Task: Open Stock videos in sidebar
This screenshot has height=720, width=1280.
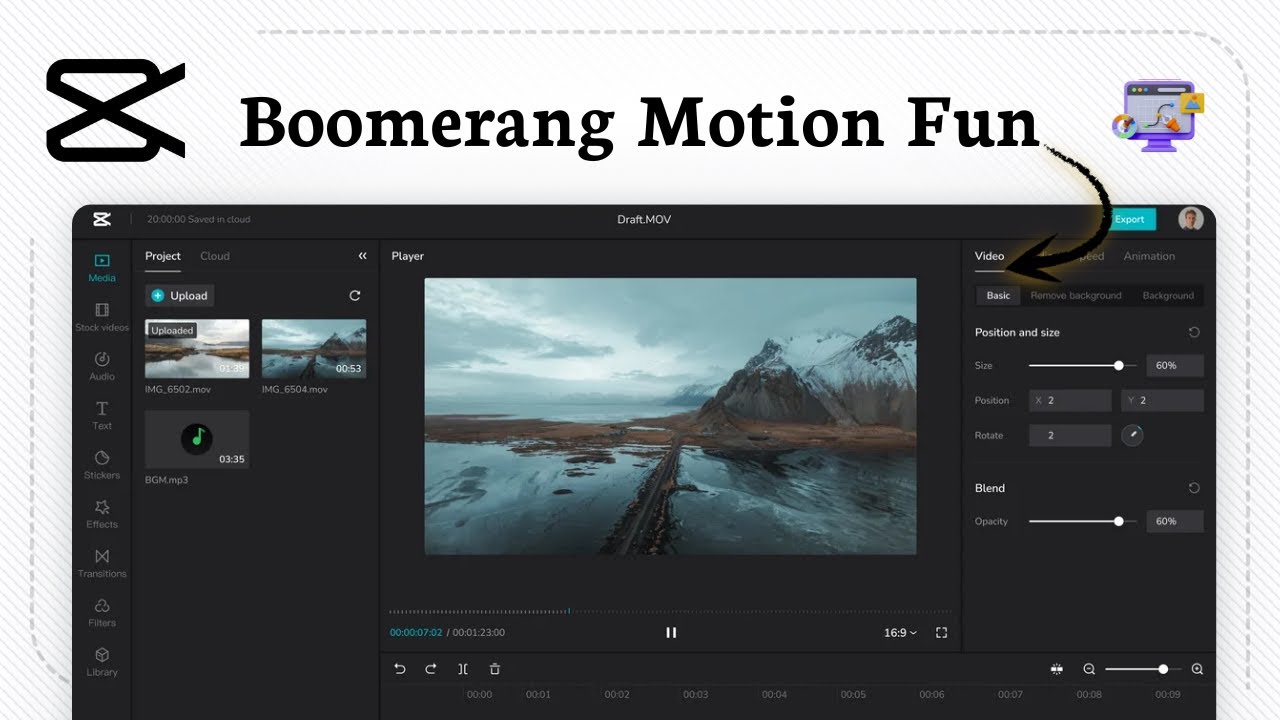Action: [102, 317]
